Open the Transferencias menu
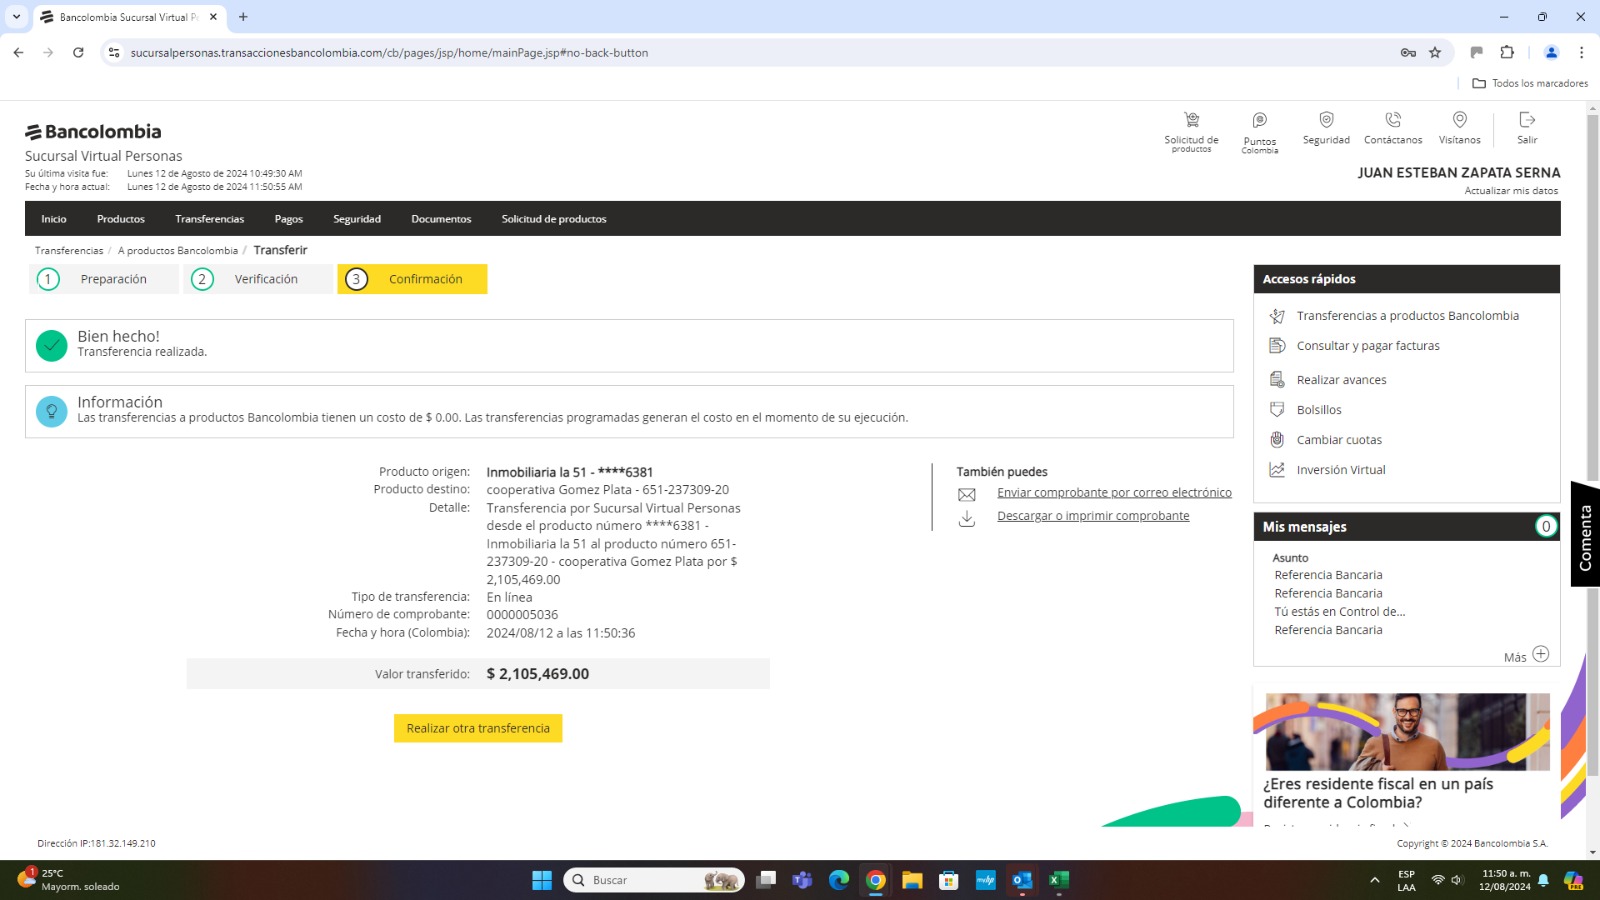Viewport: 1600px width, 900px height. tap(209, 219)
